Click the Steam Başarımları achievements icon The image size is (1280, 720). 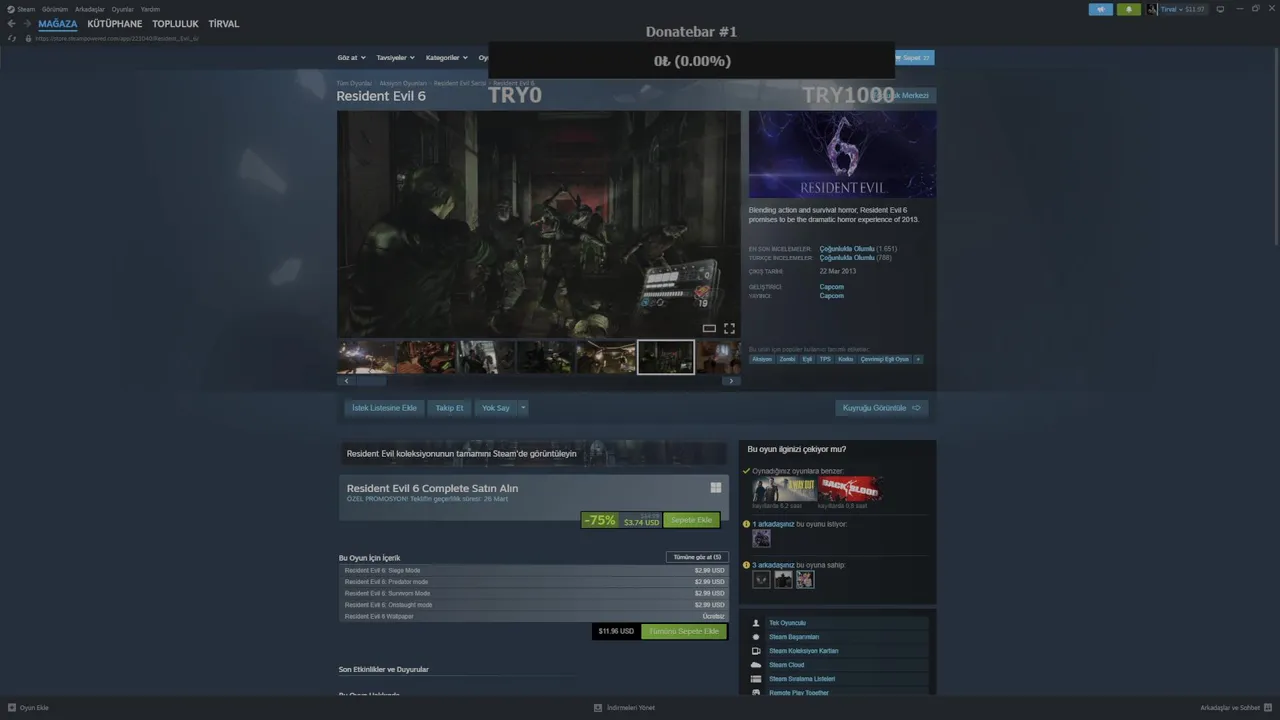pos(756,637)
